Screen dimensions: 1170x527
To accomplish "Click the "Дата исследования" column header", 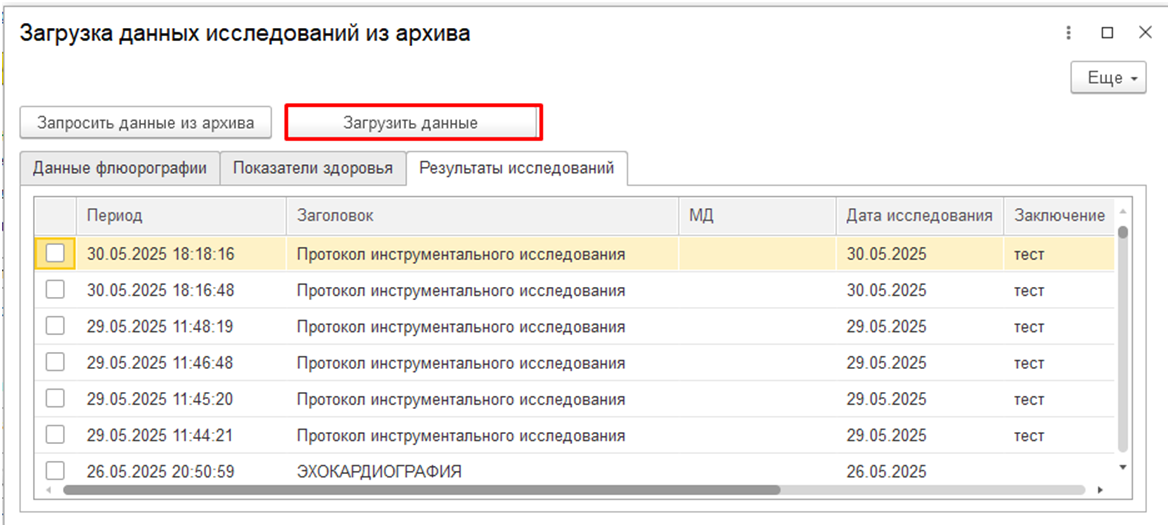I will coord(918,215).
